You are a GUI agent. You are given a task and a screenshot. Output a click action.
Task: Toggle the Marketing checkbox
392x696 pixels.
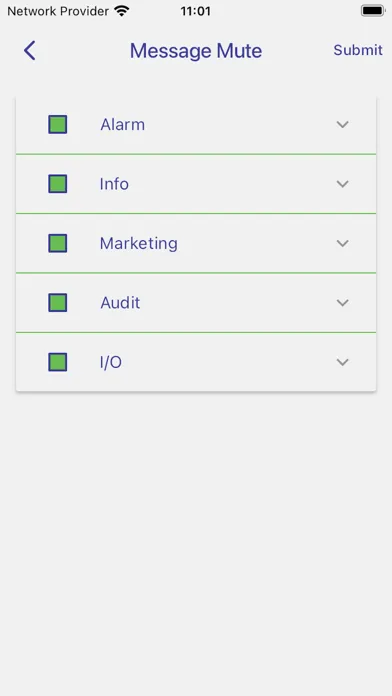58,243
